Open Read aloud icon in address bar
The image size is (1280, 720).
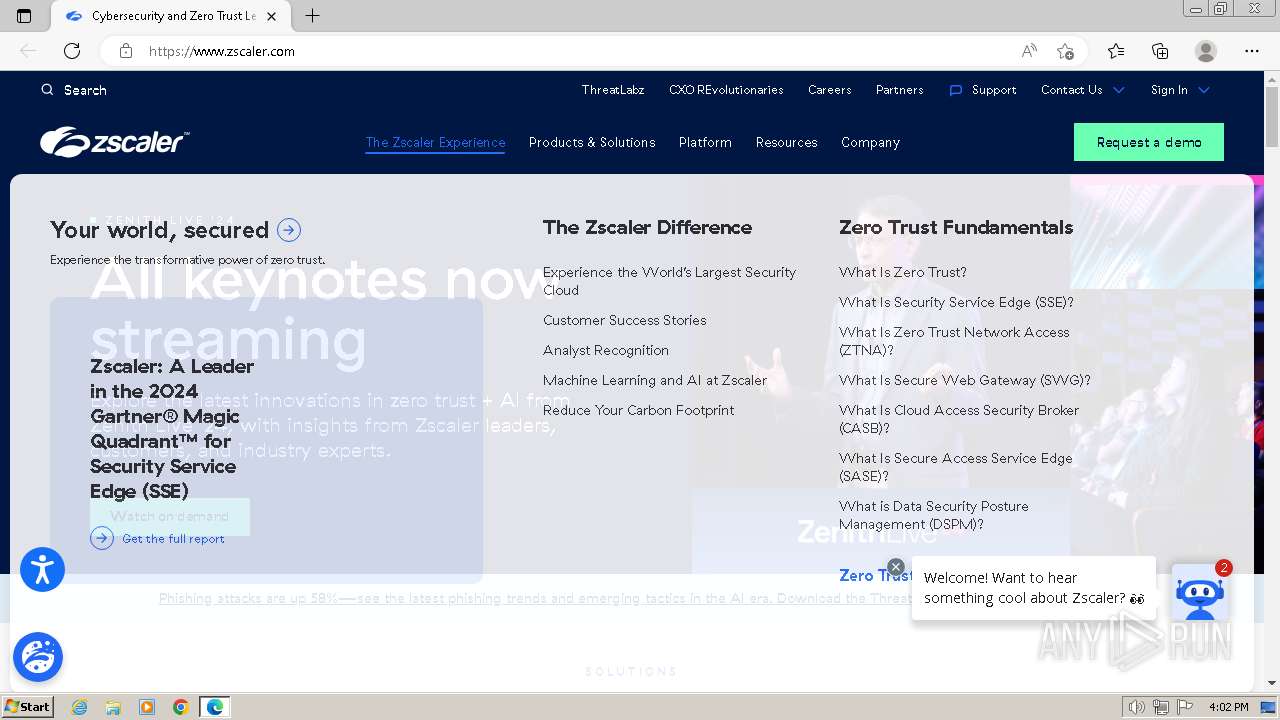click(x=1029, y=51)
